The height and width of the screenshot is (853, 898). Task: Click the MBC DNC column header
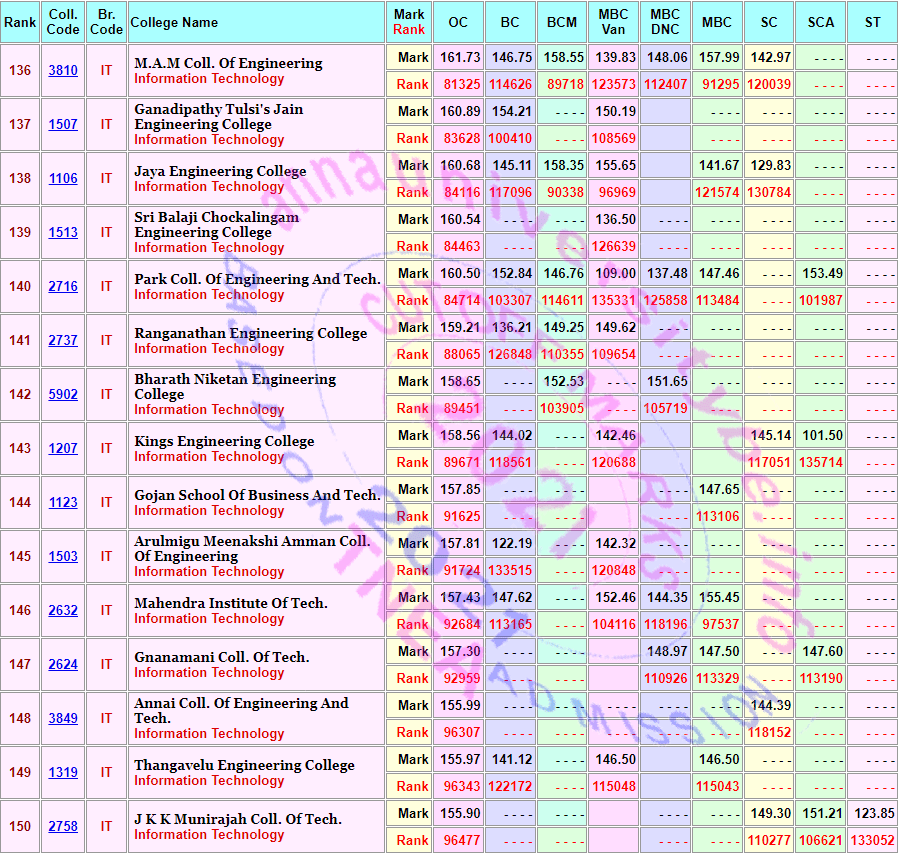pyautogui.click(x=665, y=22)
